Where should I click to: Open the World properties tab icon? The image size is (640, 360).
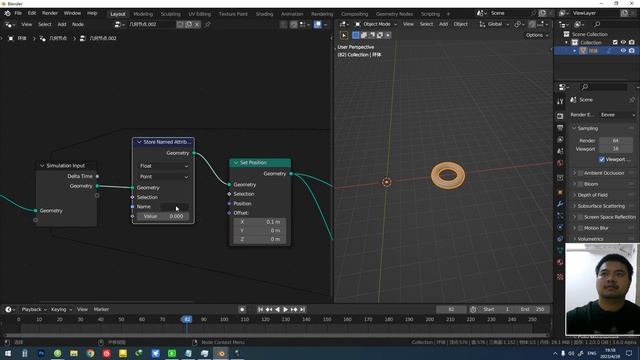click(x=560, y=163)
